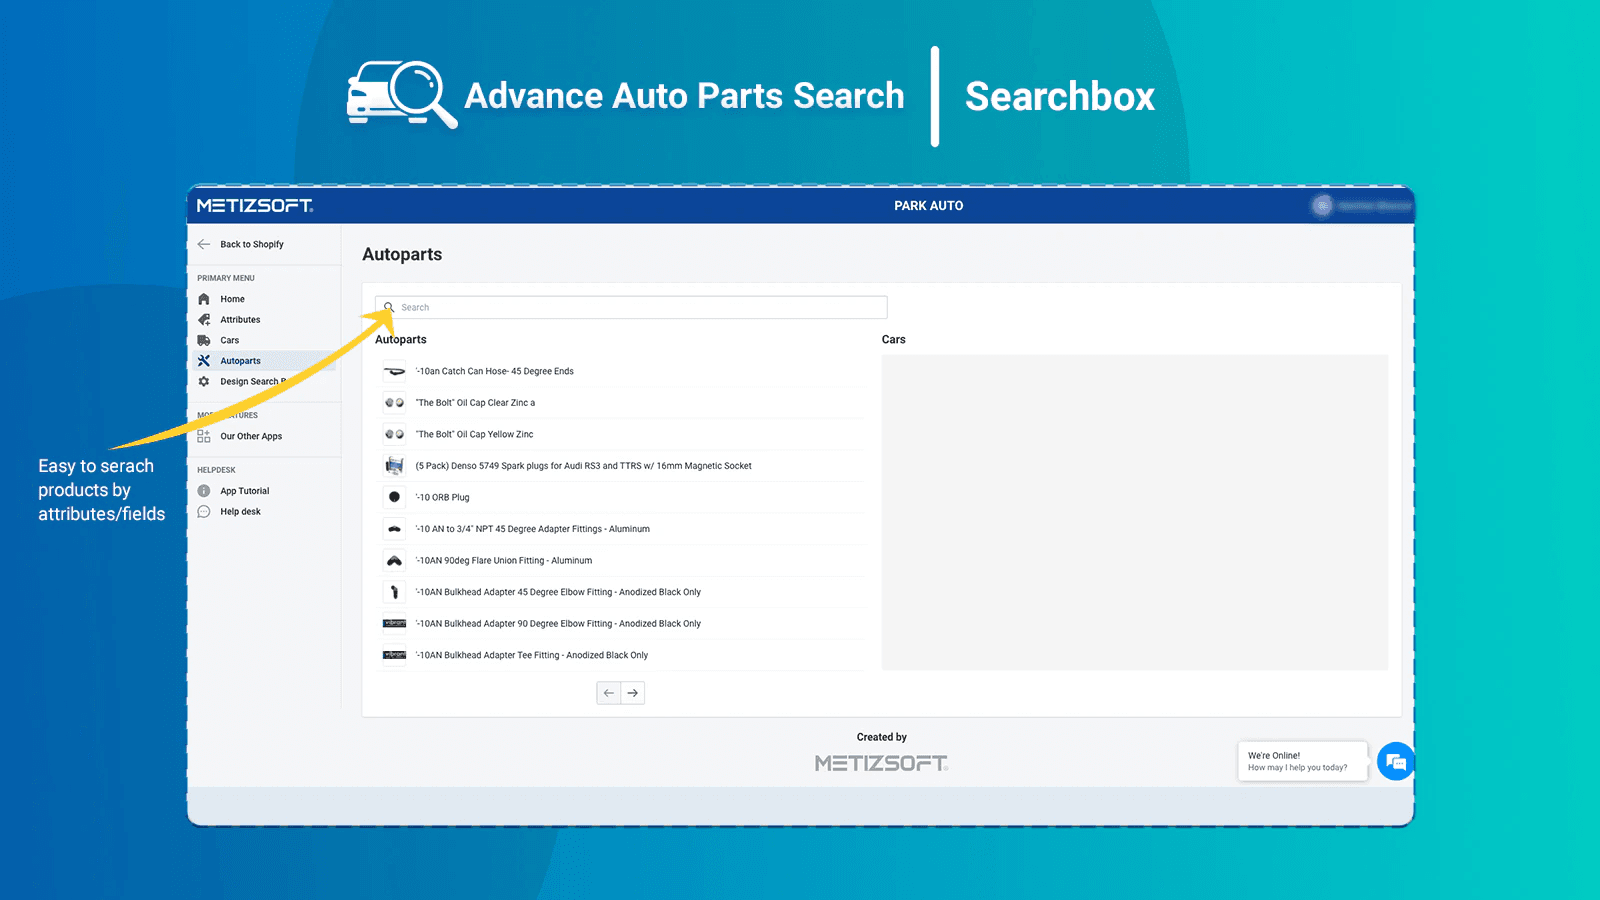Open the '-10 ORB Plug product

click(444, 497)
